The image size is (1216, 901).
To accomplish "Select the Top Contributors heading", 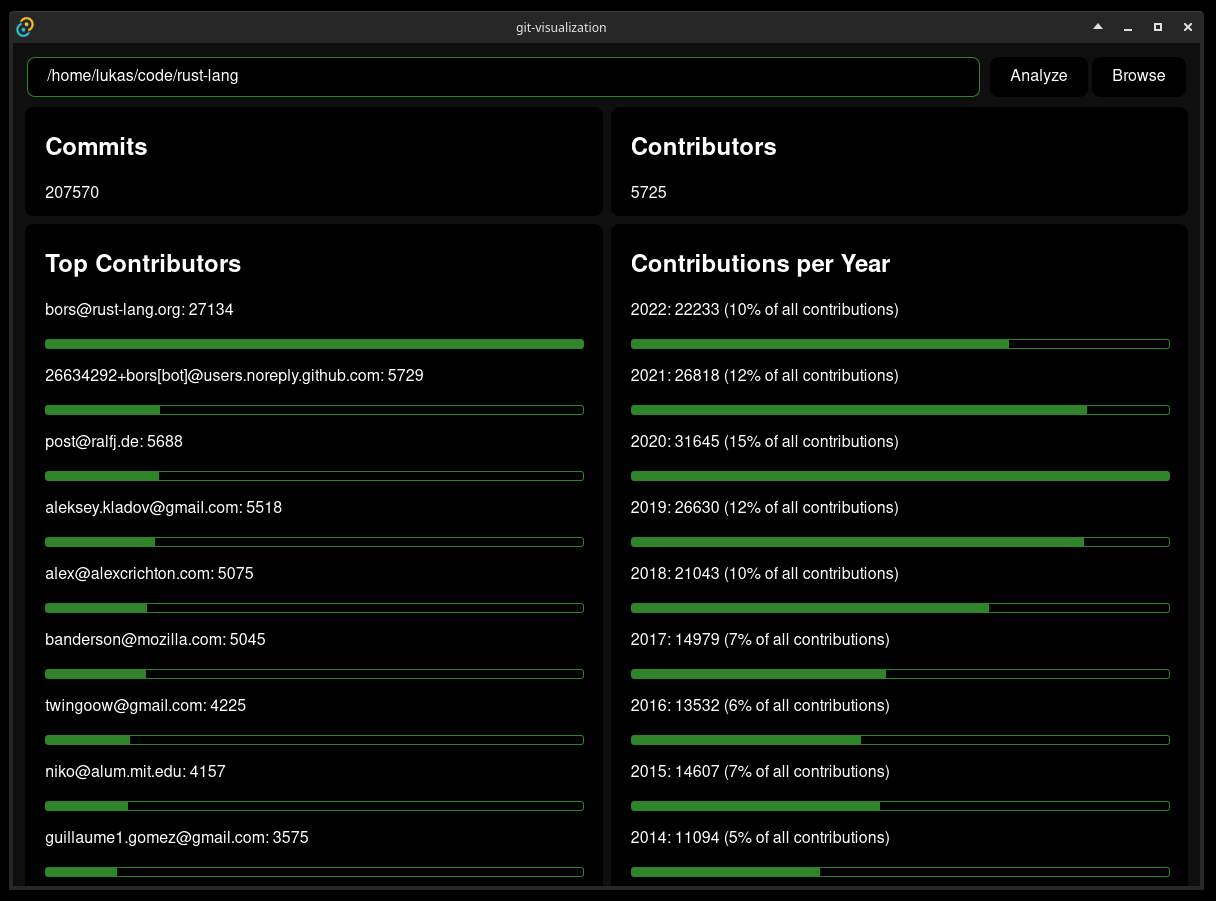I will pyautogui.click(x=143, y=264).
